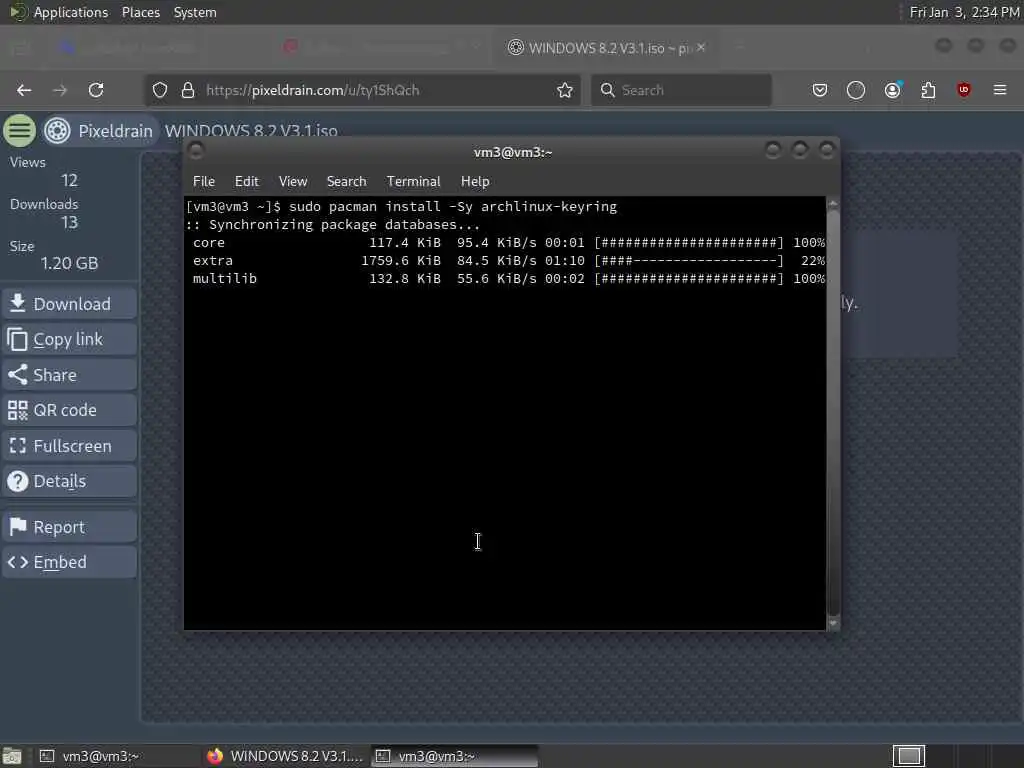Bookmark this page with the star icon
Screen dimensions: 1024x768
(565, 90)
